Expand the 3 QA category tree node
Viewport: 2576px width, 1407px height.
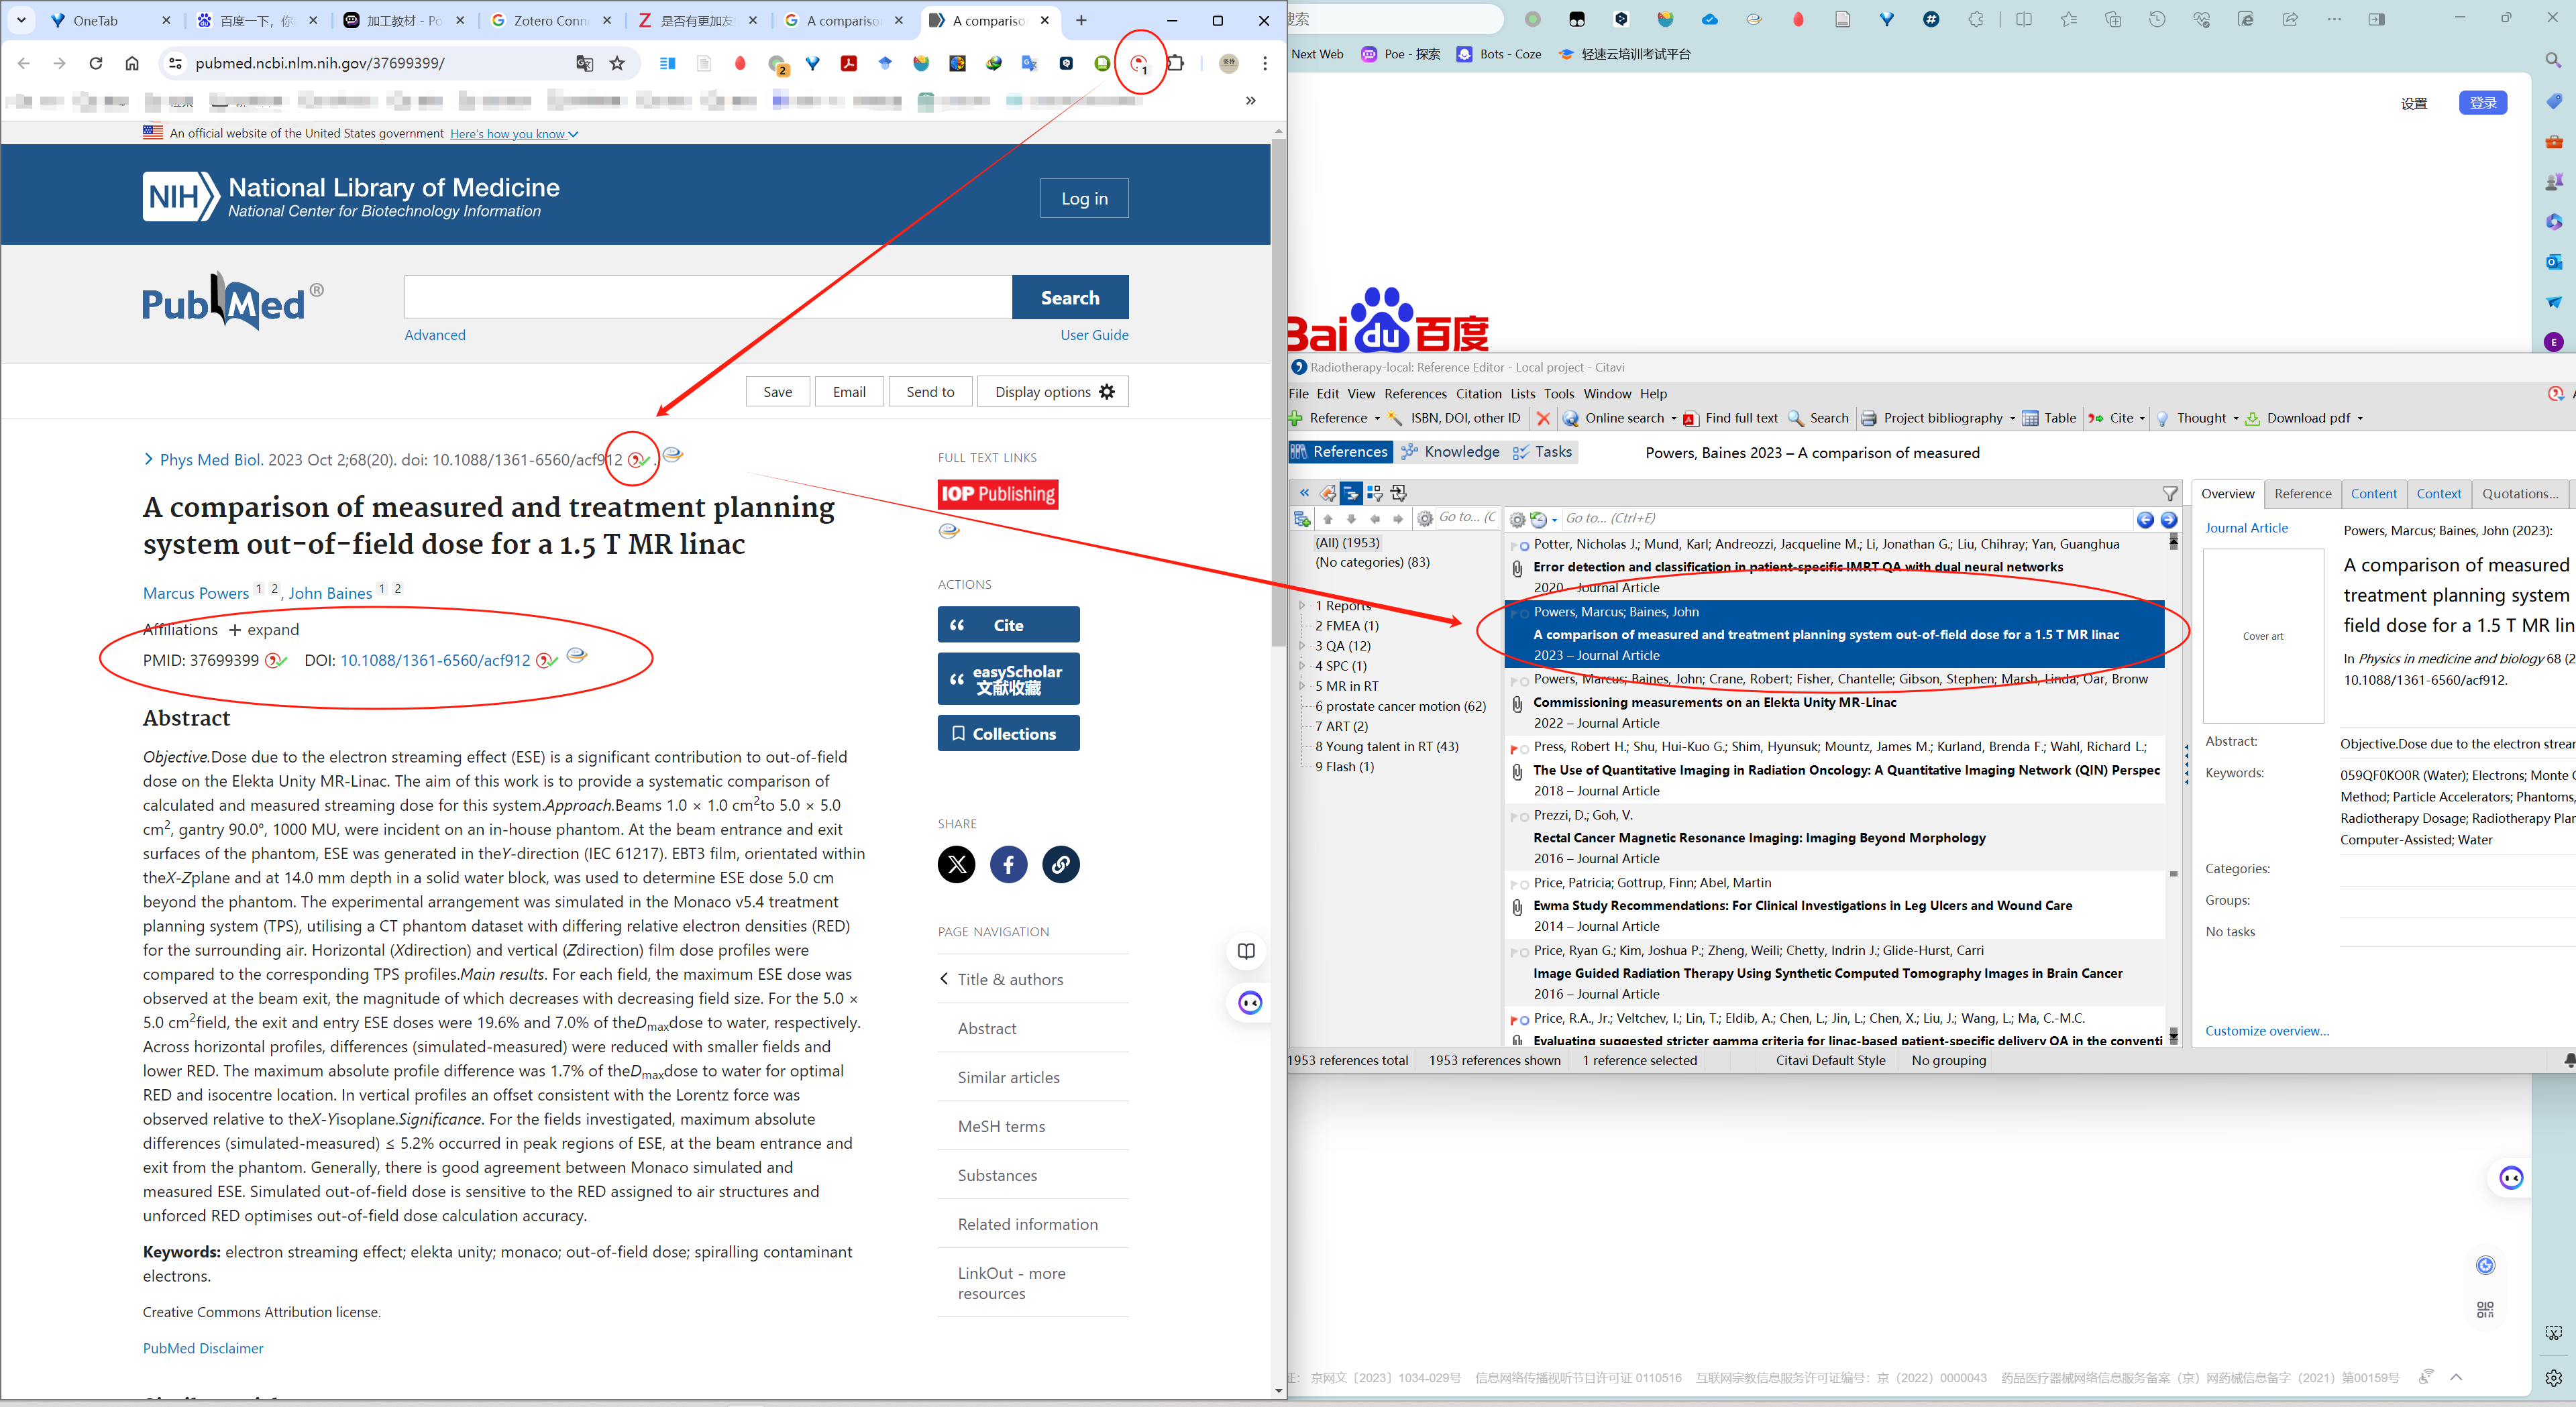pos(1301,646)
